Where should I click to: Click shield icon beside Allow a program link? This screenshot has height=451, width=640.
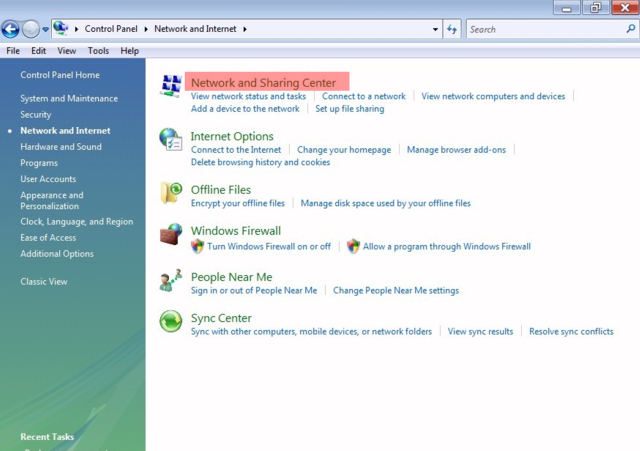coord(353,247)
